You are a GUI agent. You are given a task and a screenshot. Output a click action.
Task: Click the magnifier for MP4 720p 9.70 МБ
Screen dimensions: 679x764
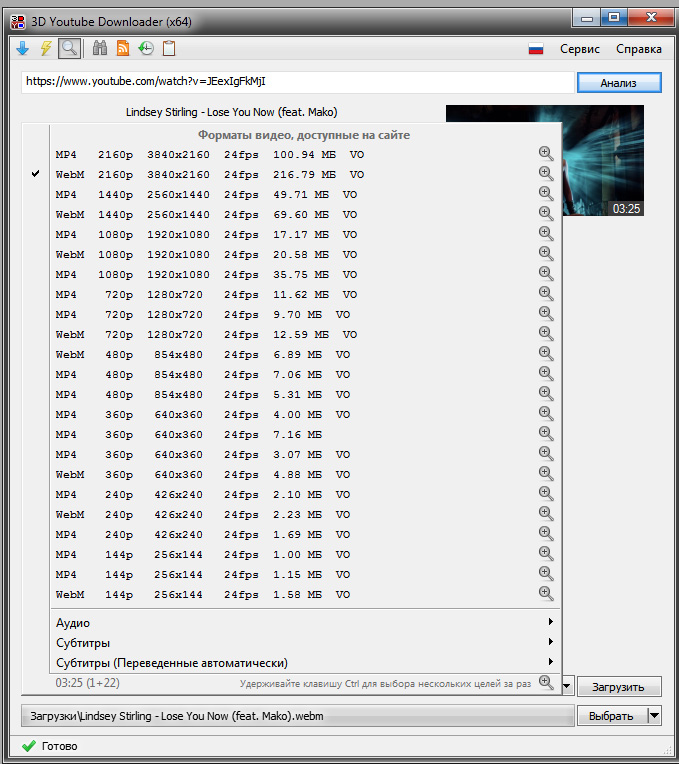tap(546, 314)
